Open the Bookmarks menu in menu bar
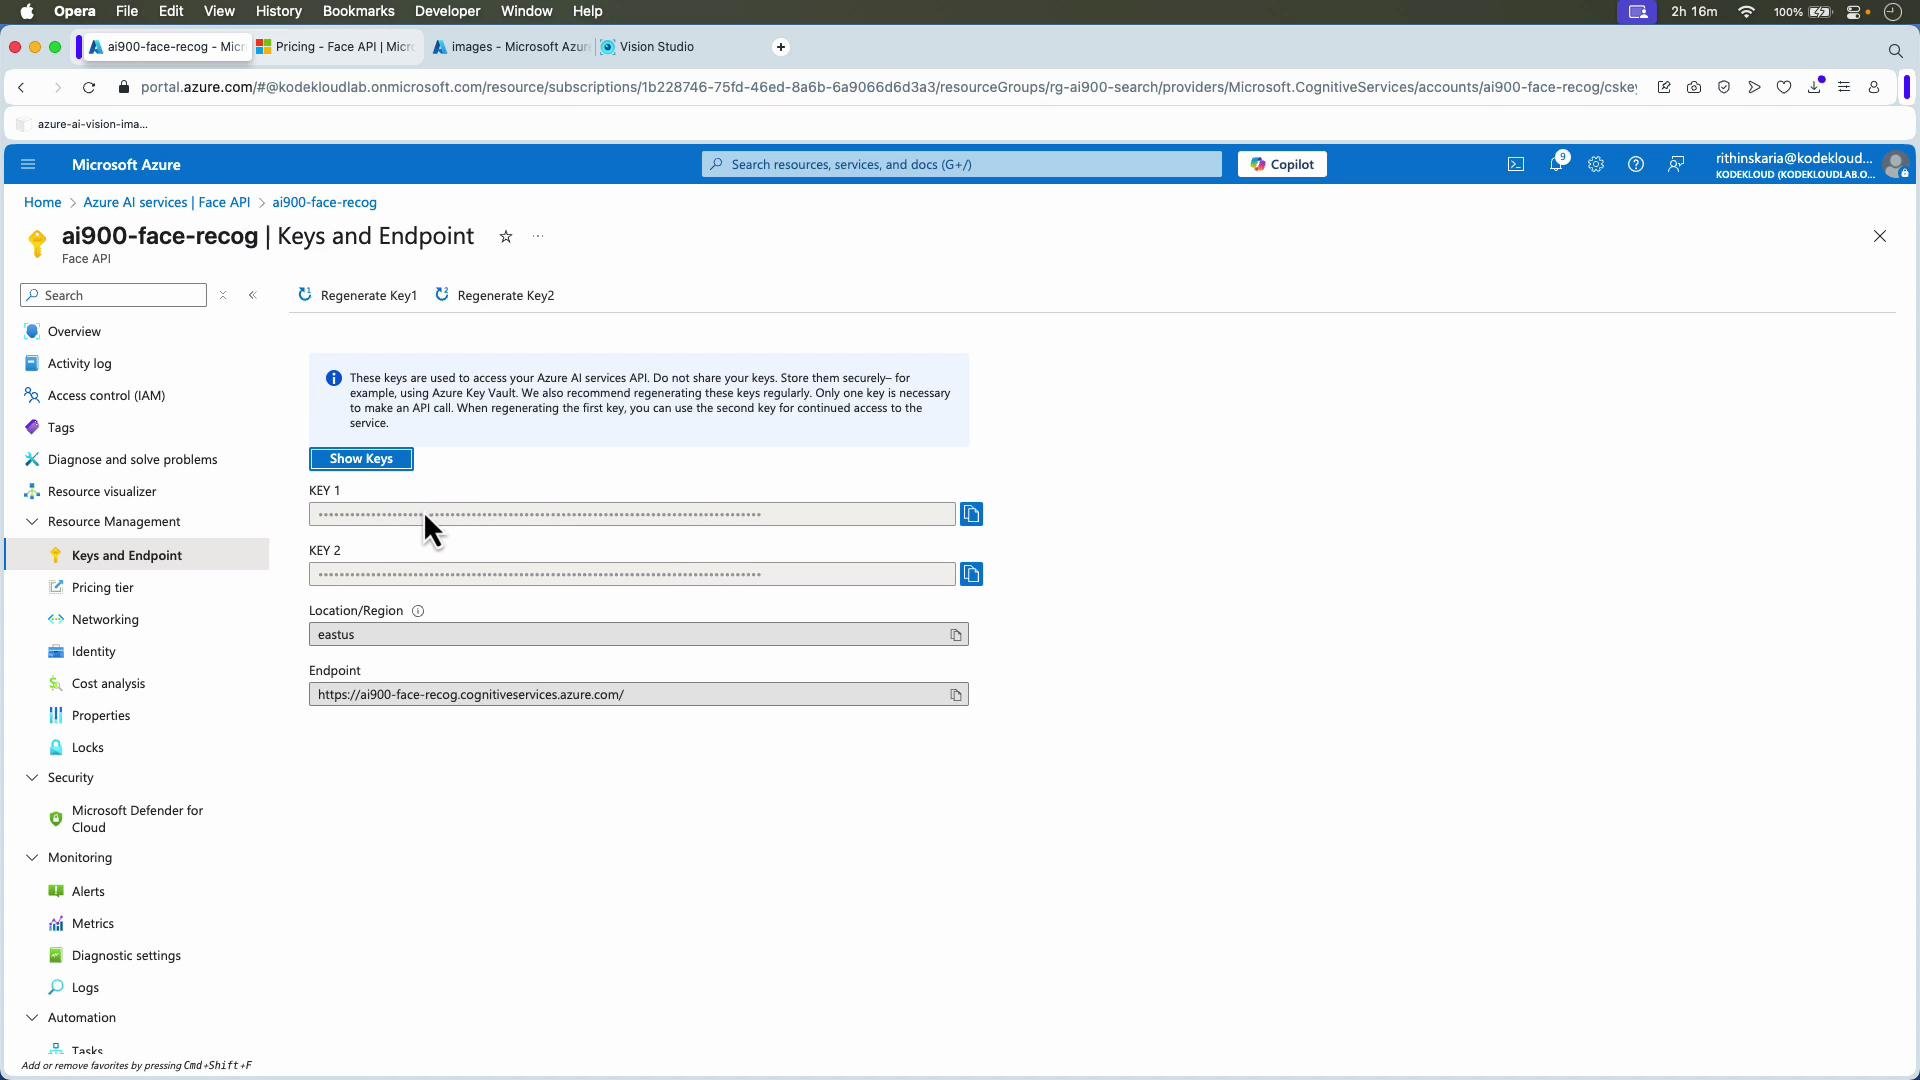 pos(358,11)
